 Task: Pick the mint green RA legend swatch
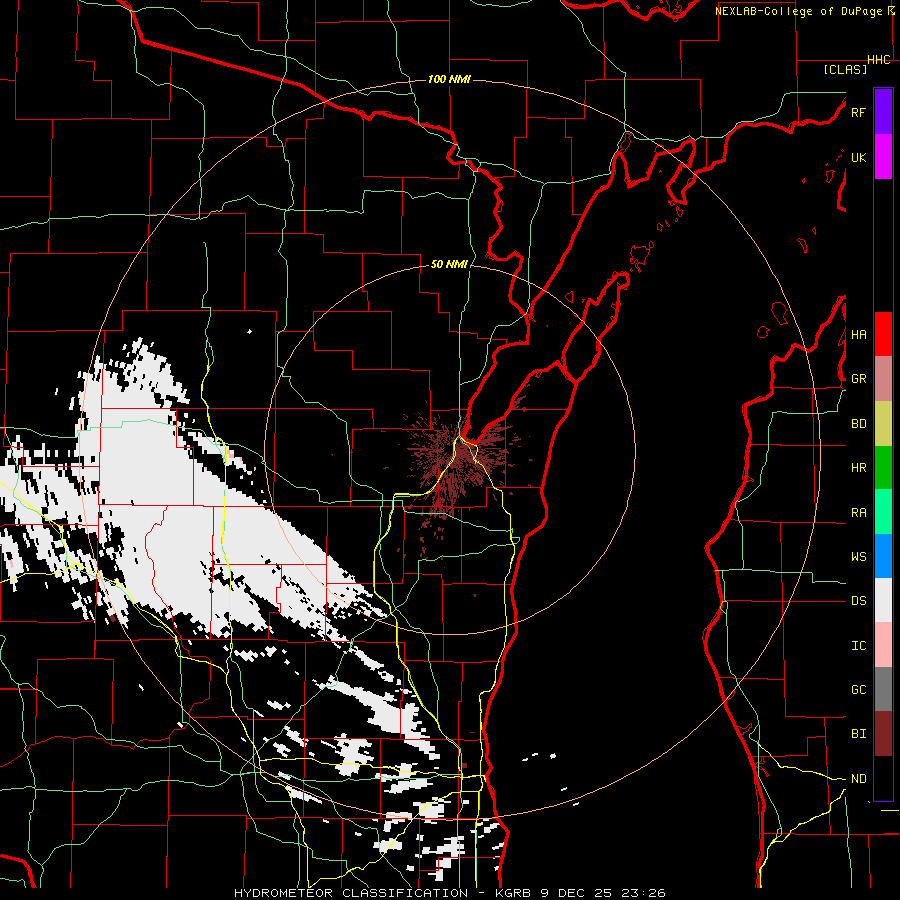[x=883, y=512]
